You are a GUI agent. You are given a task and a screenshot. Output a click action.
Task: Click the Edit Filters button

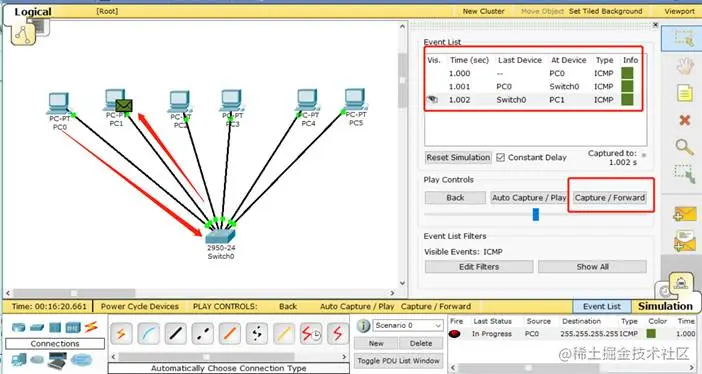click(x=479, y=267)
